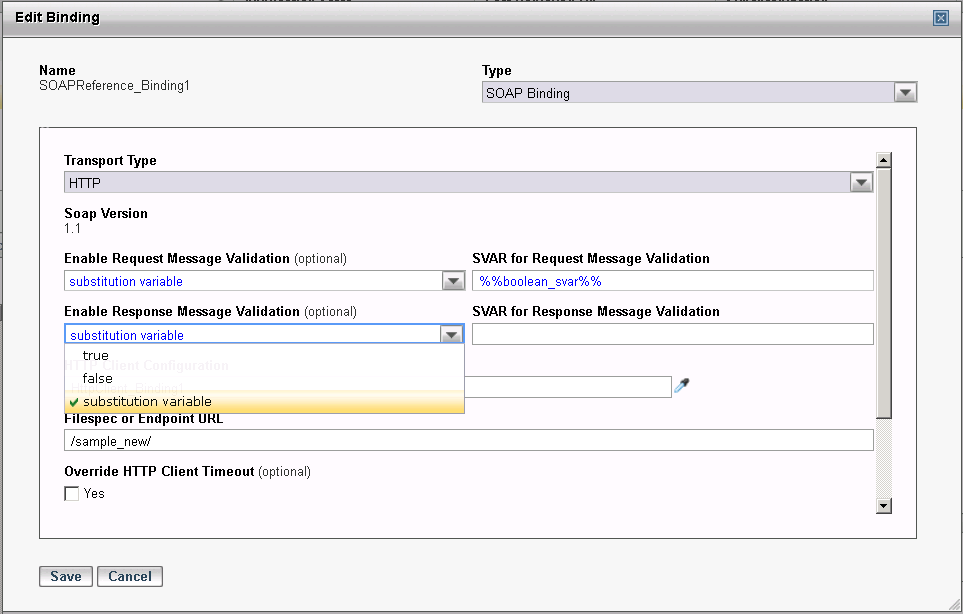This screenshot has width=963, height=614.
Task: Pick the substitution variable option
Action: point(147,402)
